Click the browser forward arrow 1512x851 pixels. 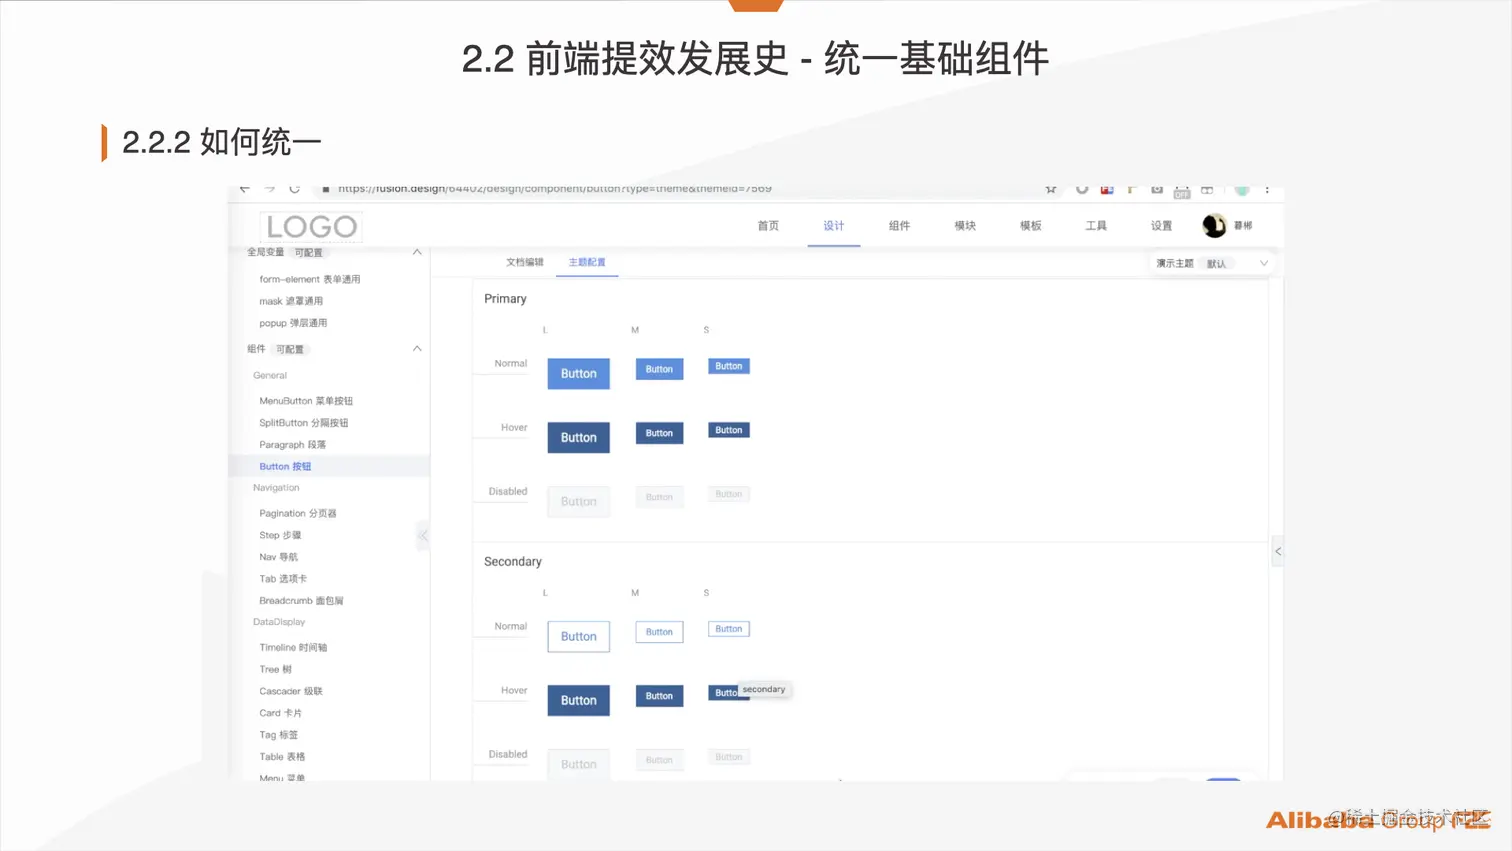click(270, 188)
